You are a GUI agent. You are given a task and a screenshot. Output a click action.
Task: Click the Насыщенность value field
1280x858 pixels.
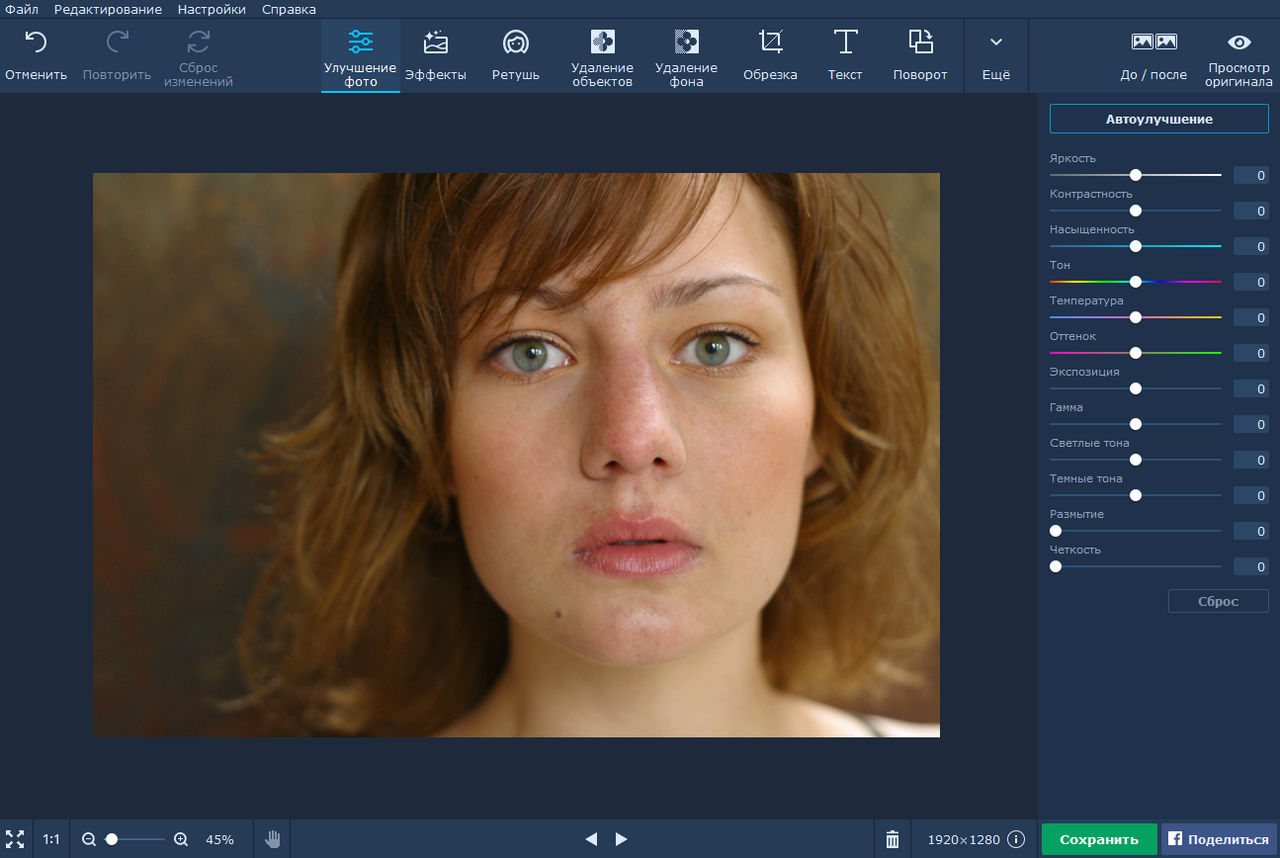(x=1251, y=246)
